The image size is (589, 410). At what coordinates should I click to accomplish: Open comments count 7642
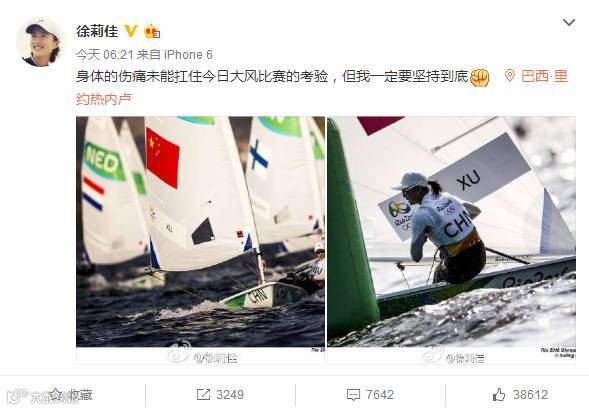pyautogui.click(x=380, y=395)
